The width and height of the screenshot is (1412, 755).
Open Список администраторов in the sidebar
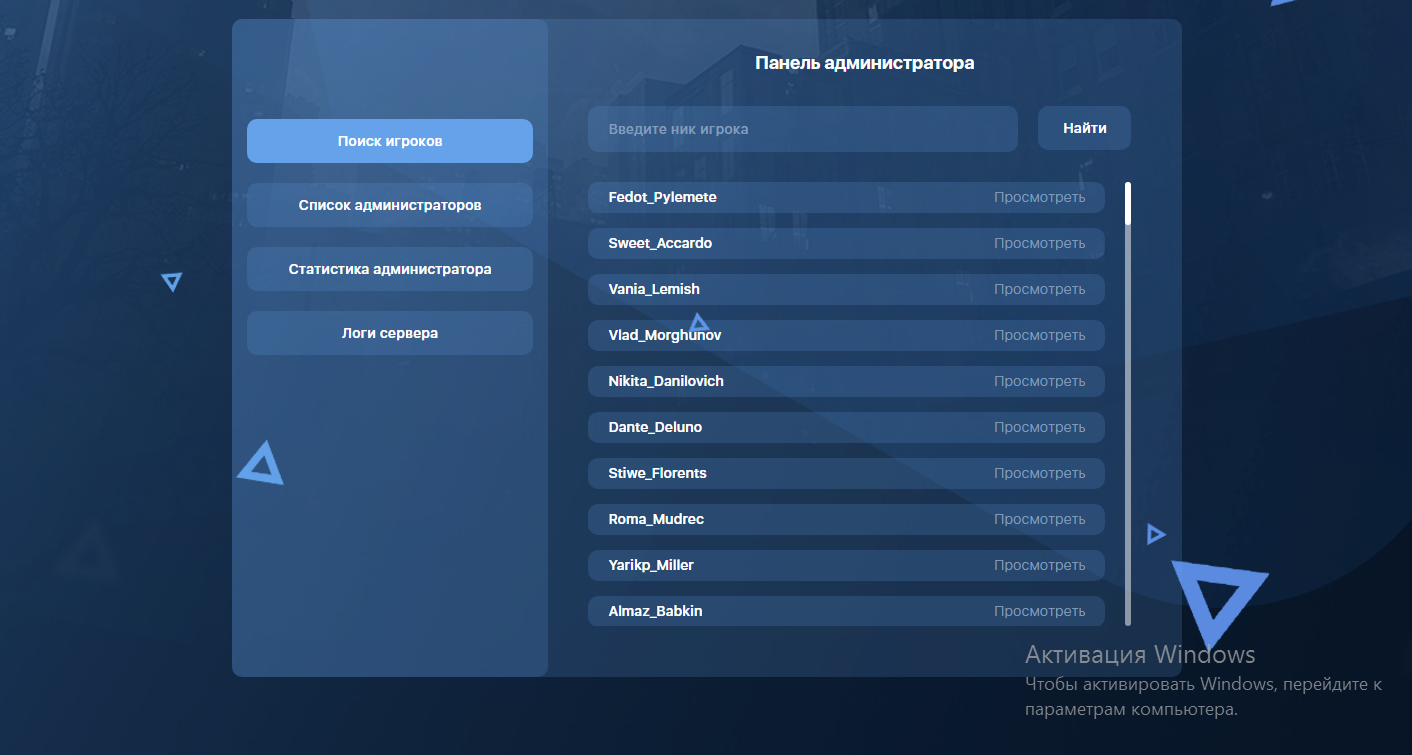click(x=389, y=205)
